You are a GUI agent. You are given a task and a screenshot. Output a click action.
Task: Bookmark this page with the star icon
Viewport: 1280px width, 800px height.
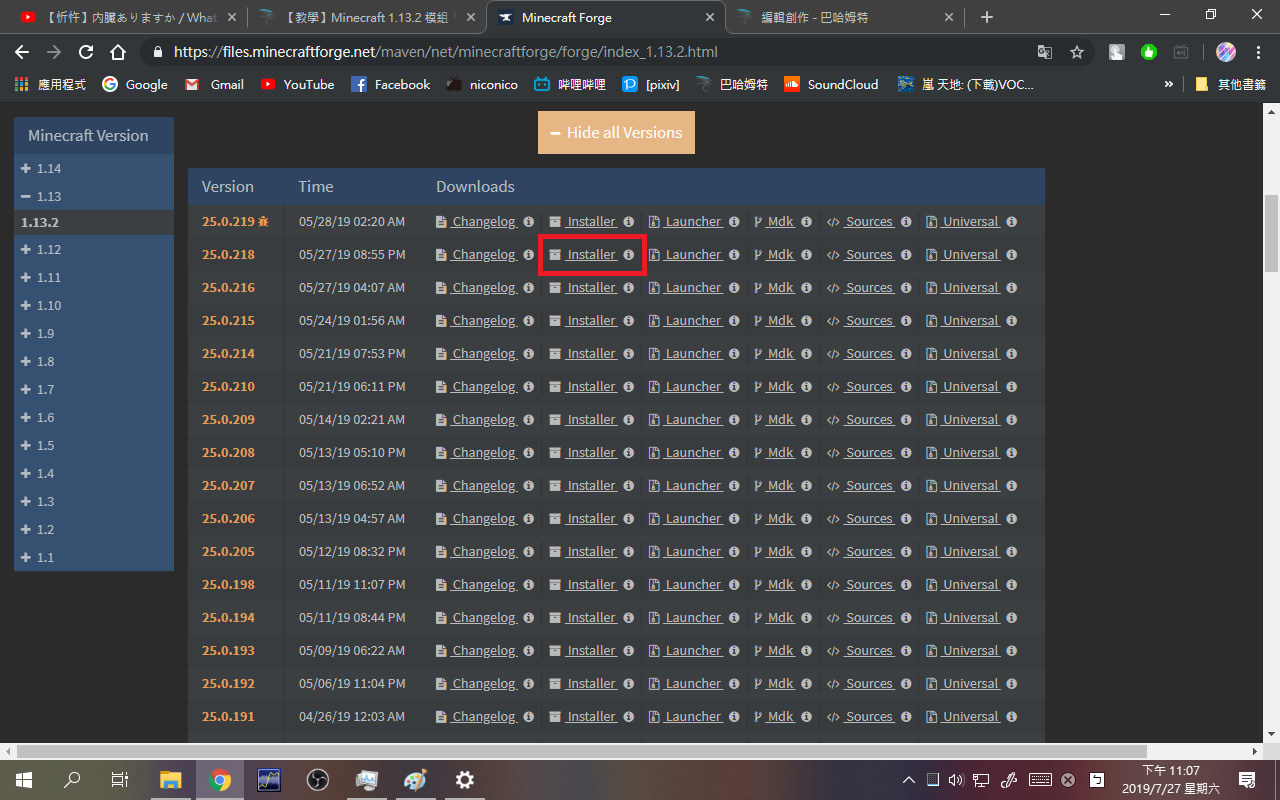(1077, 52)
